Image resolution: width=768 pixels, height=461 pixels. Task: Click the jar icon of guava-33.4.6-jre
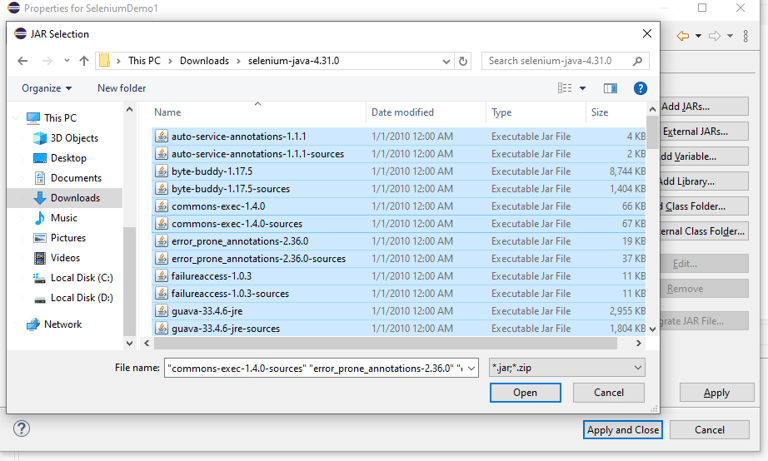pos(162,311)
